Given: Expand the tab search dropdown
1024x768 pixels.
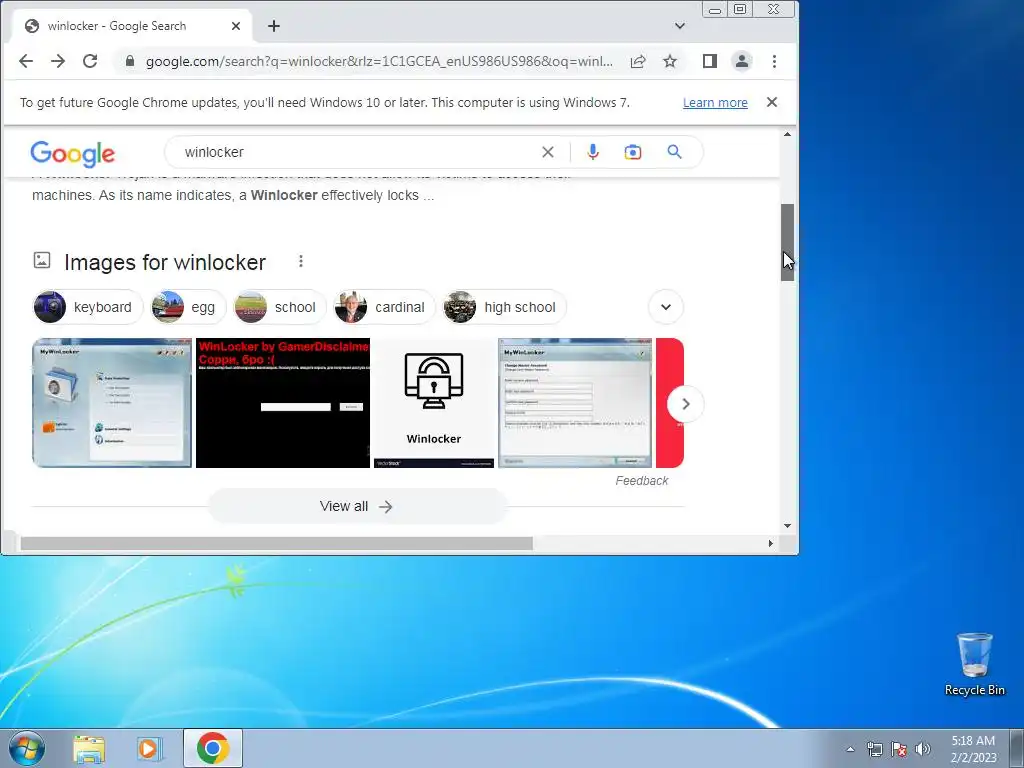Looking at the screenshot, I should (680, 26).
